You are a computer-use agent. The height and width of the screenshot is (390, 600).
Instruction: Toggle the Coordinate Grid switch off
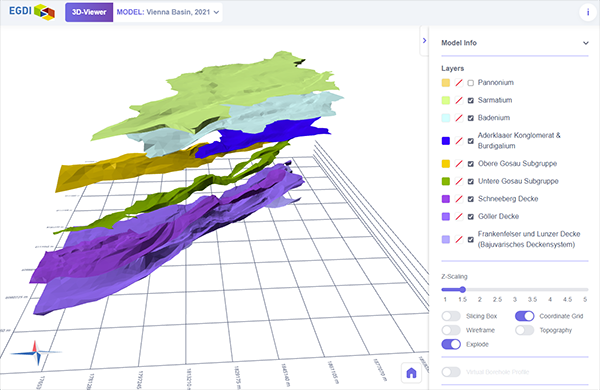(x=525, y=316)
